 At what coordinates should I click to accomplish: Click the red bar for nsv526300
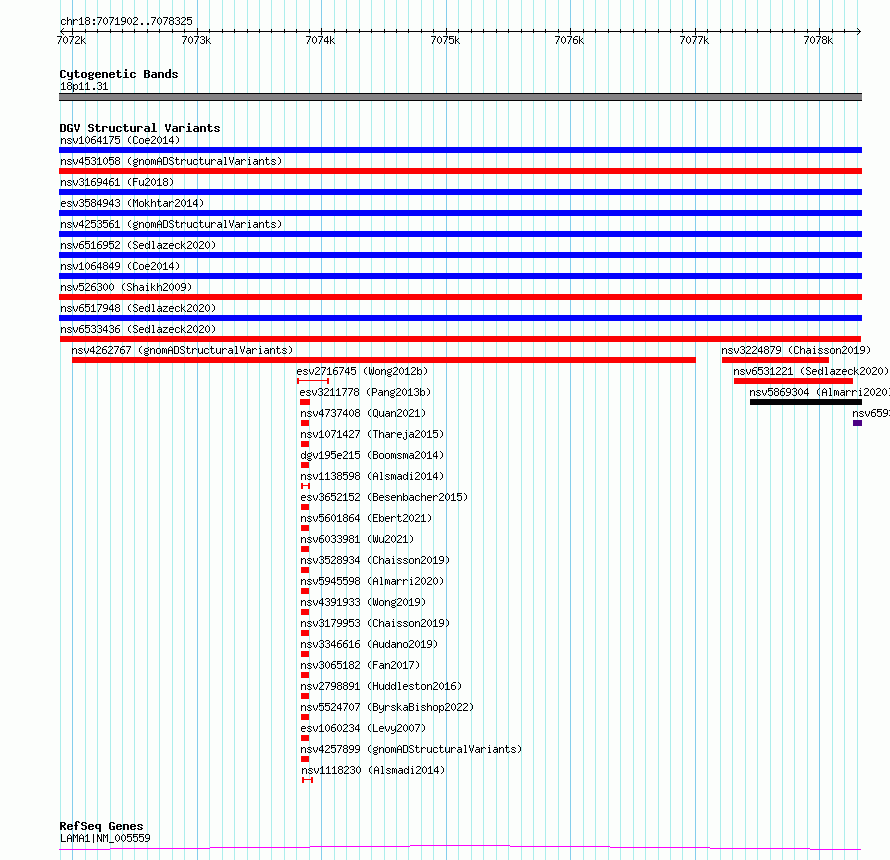(460, 297)
